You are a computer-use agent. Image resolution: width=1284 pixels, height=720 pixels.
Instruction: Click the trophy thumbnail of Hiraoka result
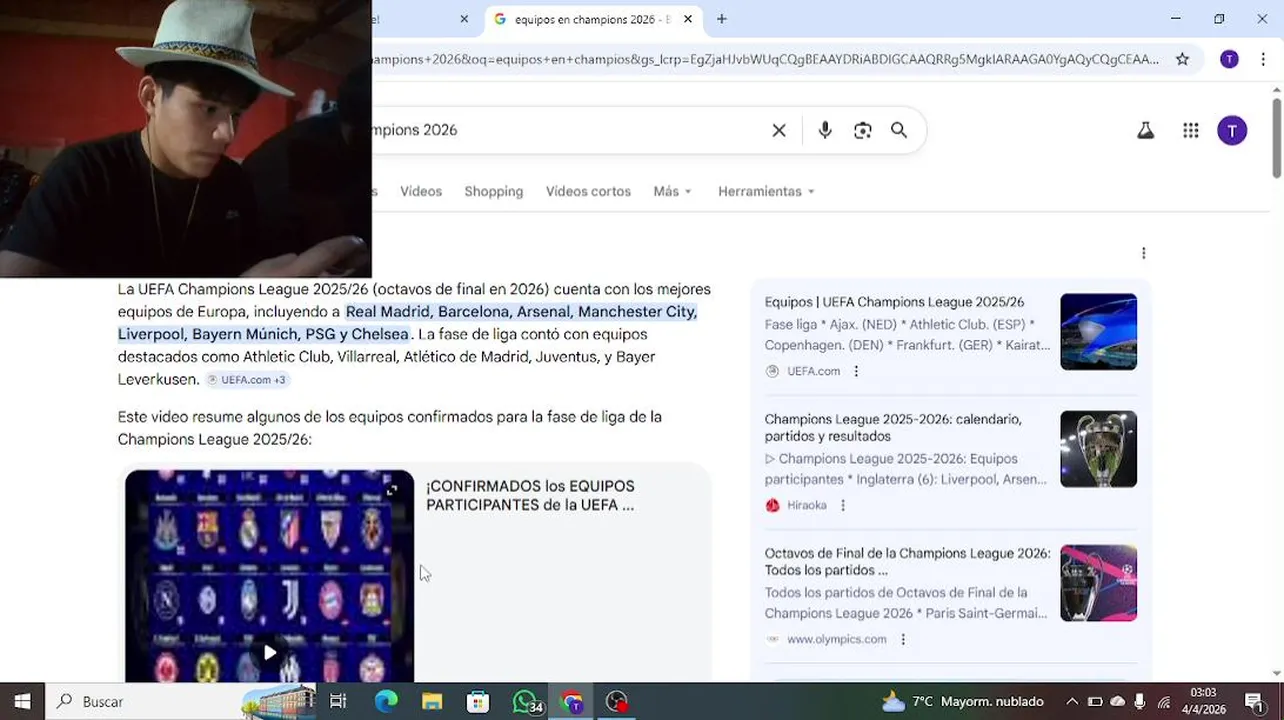point(1098,449)
